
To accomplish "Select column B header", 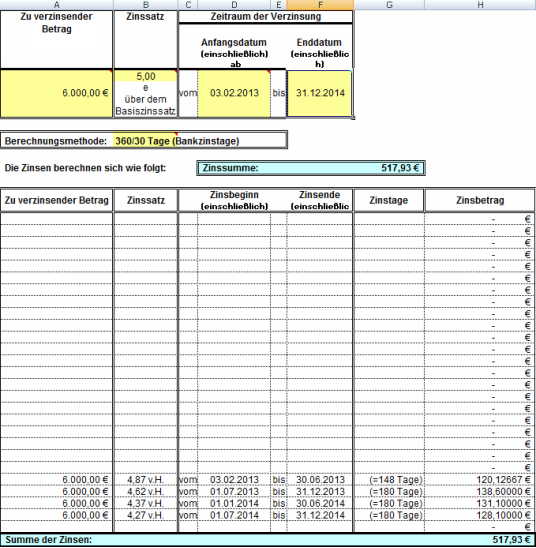I will [x=146, y=5].
